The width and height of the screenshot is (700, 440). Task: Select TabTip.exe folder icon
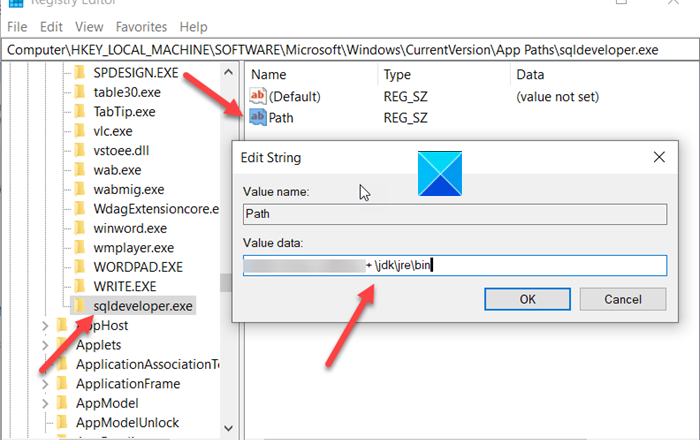pos(80,111)
